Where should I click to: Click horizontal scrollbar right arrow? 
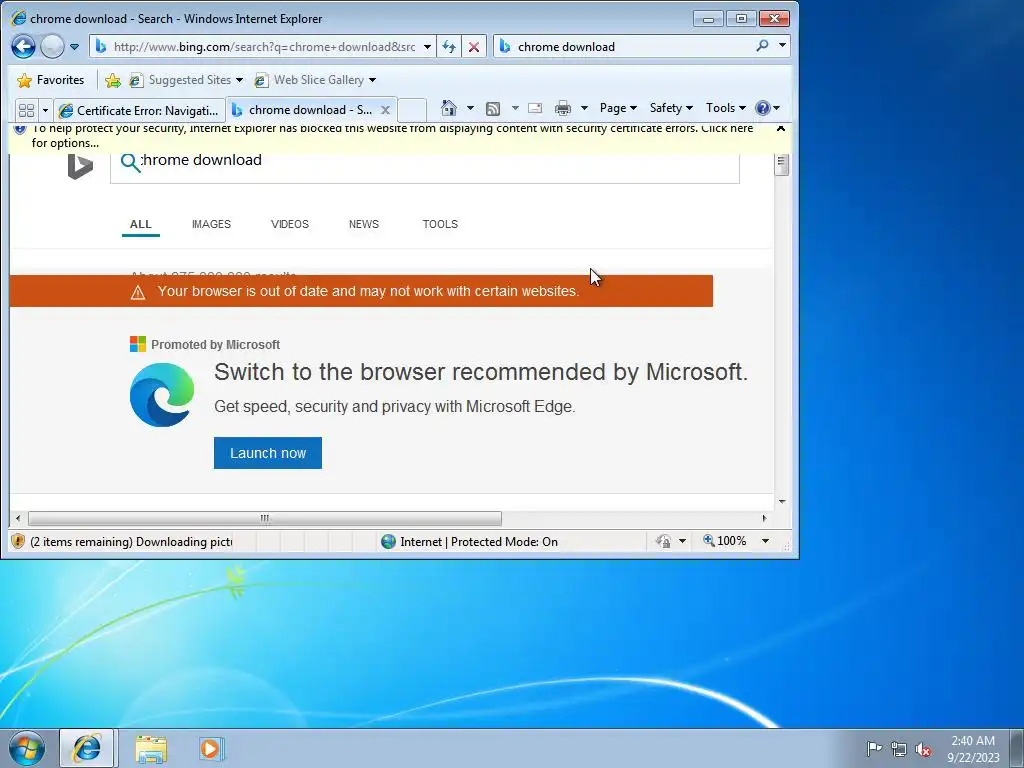pyautogui.click(x=764, y=519)
